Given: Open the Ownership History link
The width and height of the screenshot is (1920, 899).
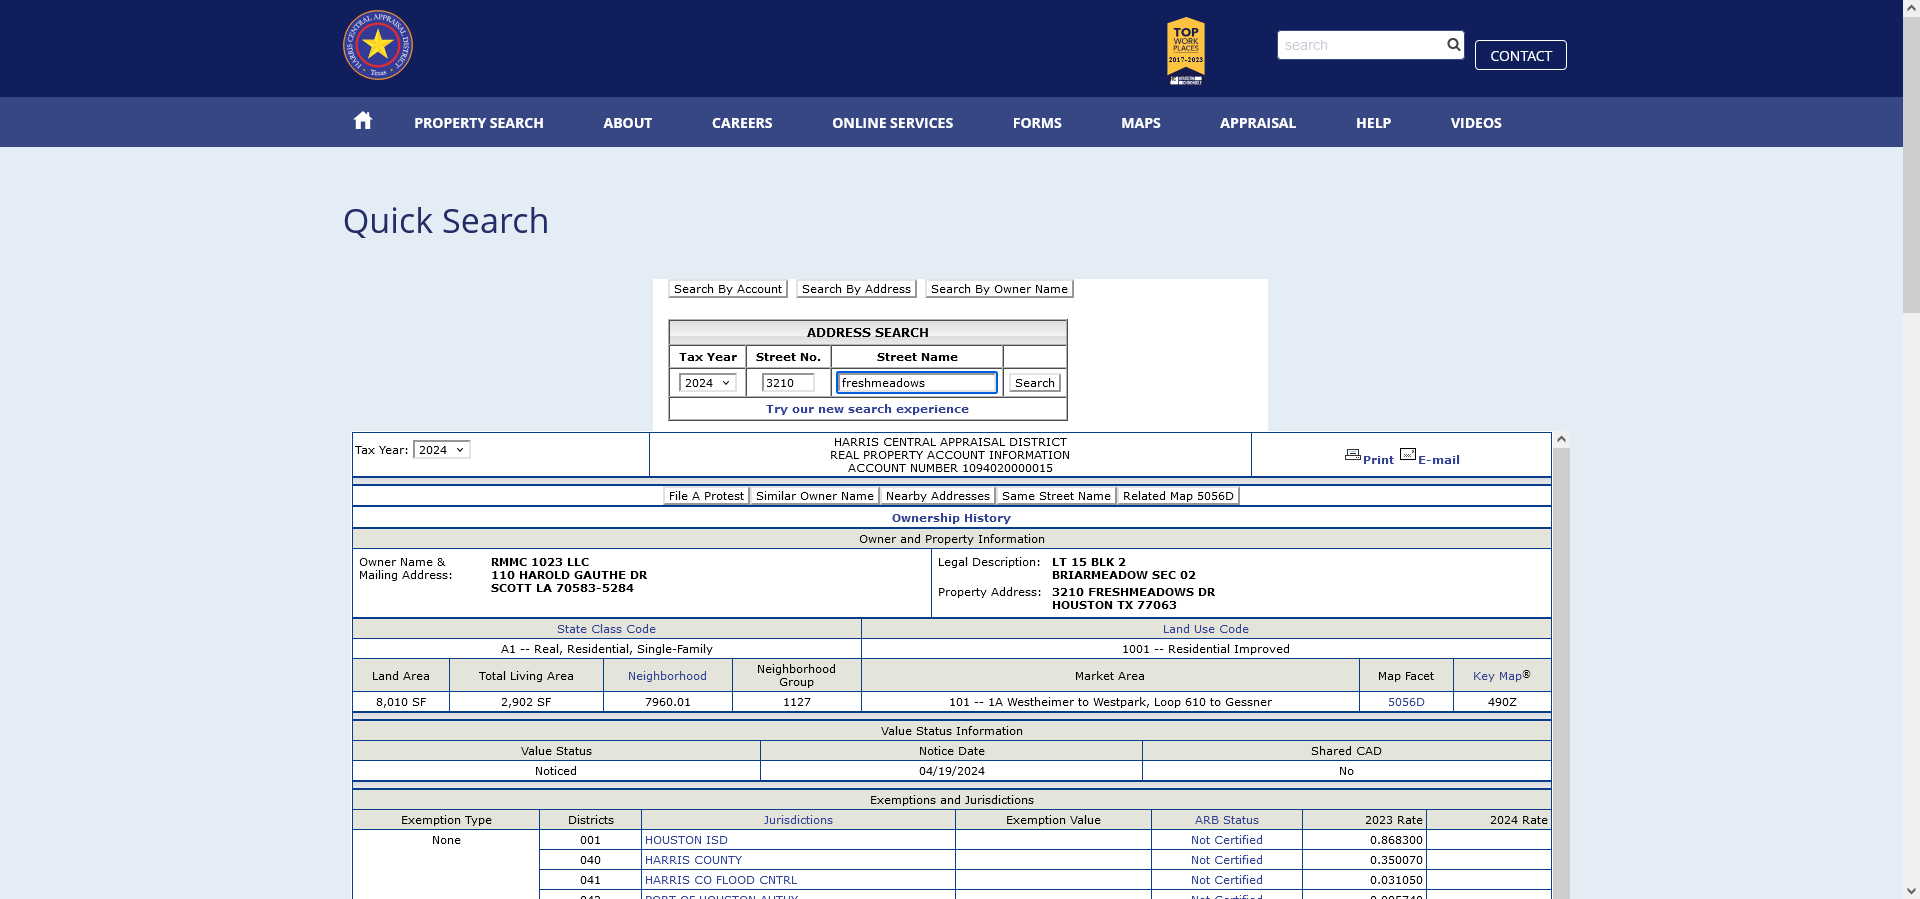Looking at the screenshot, I should [x=951, y=518].
